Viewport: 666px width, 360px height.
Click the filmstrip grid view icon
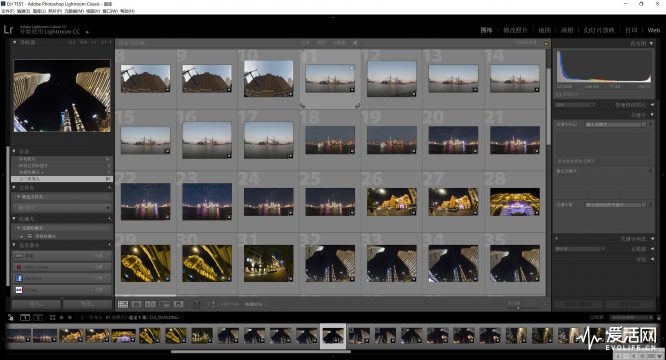click(53, 317)
